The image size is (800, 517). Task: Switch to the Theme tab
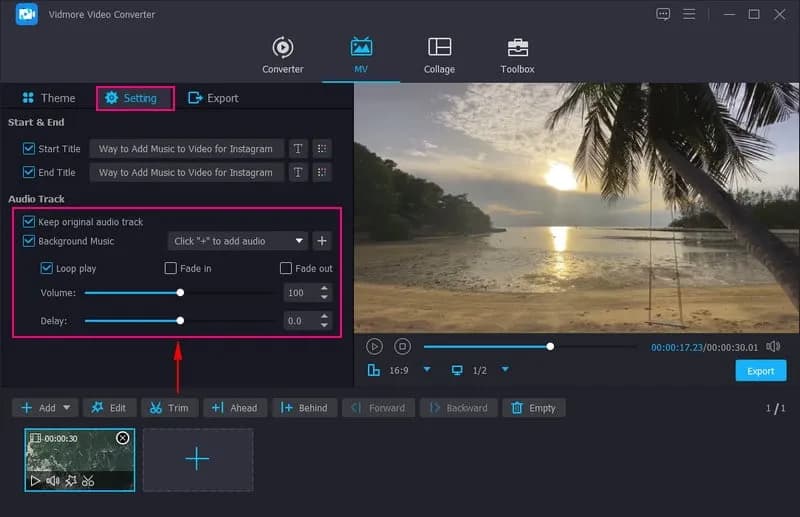pos(48,98)
